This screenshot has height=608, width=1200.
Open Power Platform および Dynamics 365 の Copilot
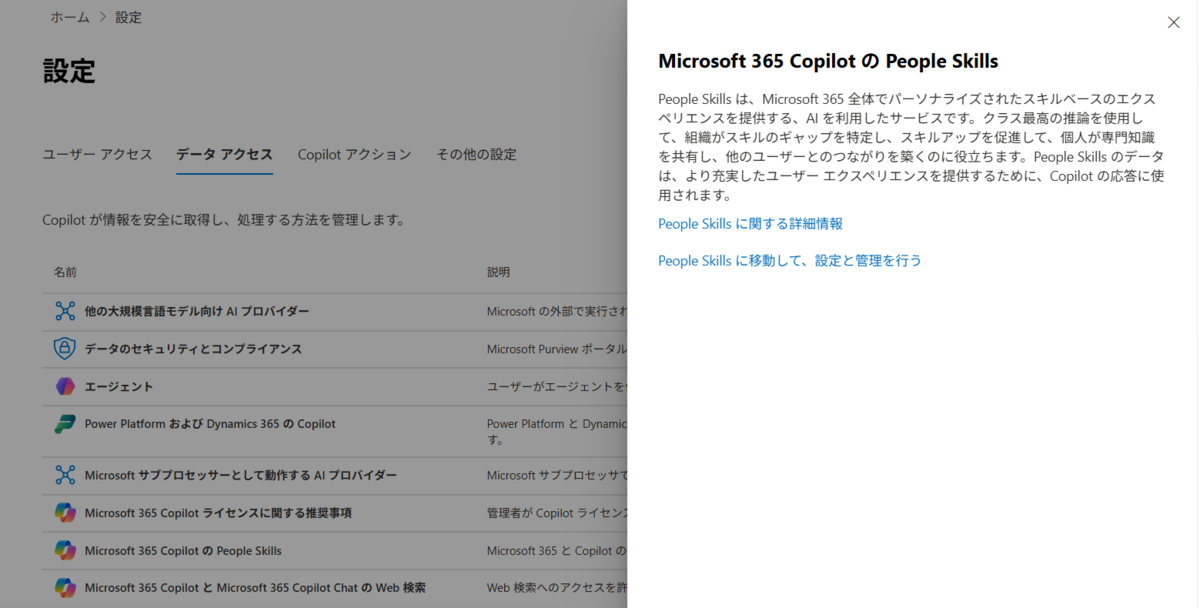click(210, 424)
